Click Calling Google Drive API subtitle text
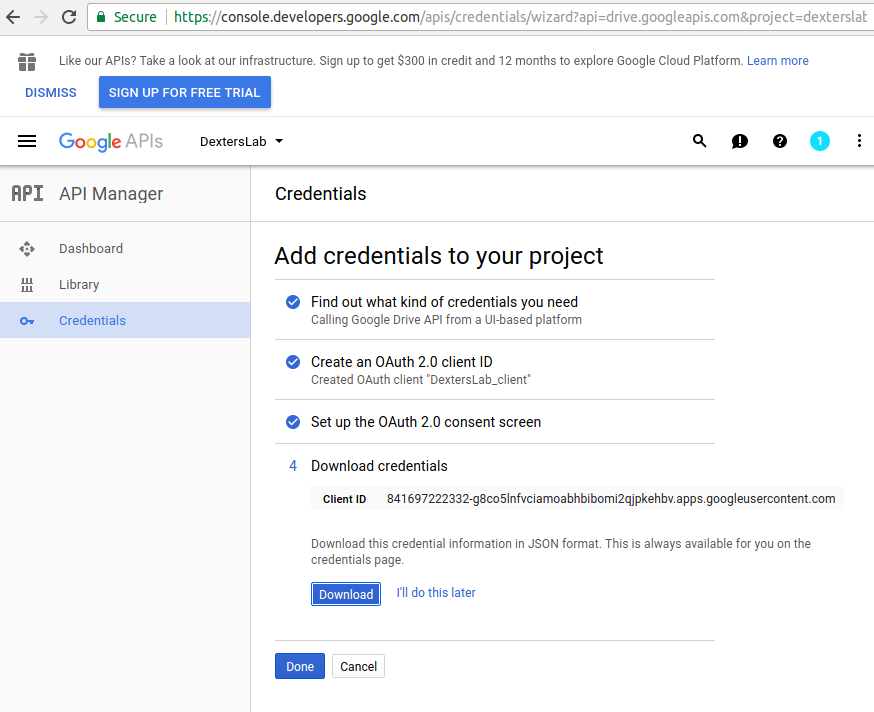 point(446,319)
